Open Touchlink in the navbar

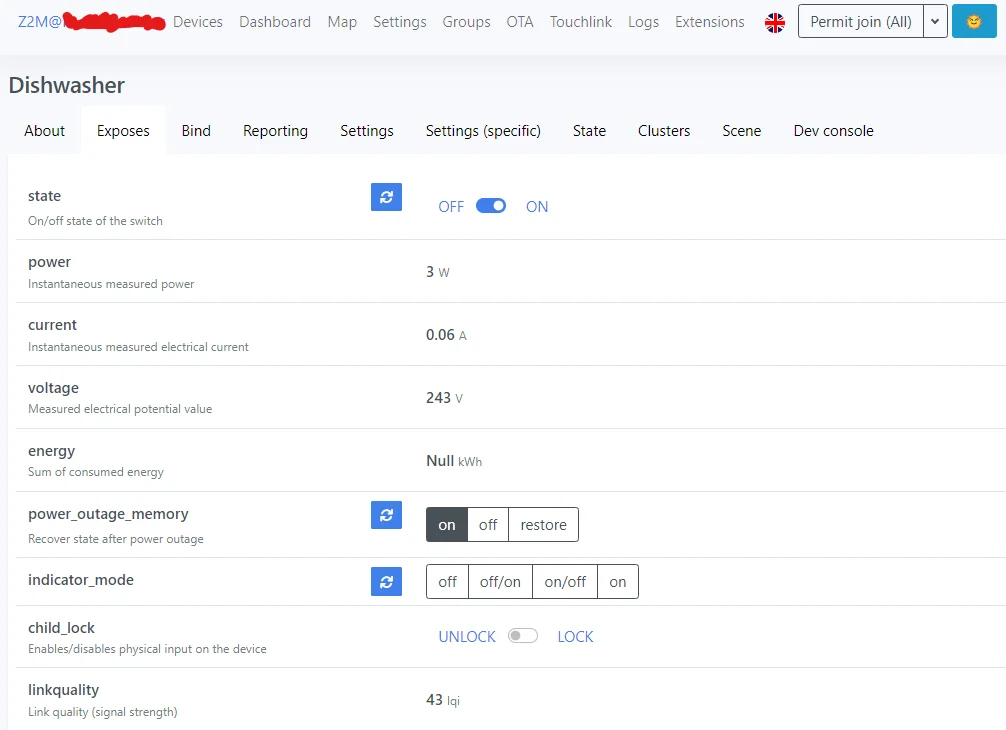point(581,22)
